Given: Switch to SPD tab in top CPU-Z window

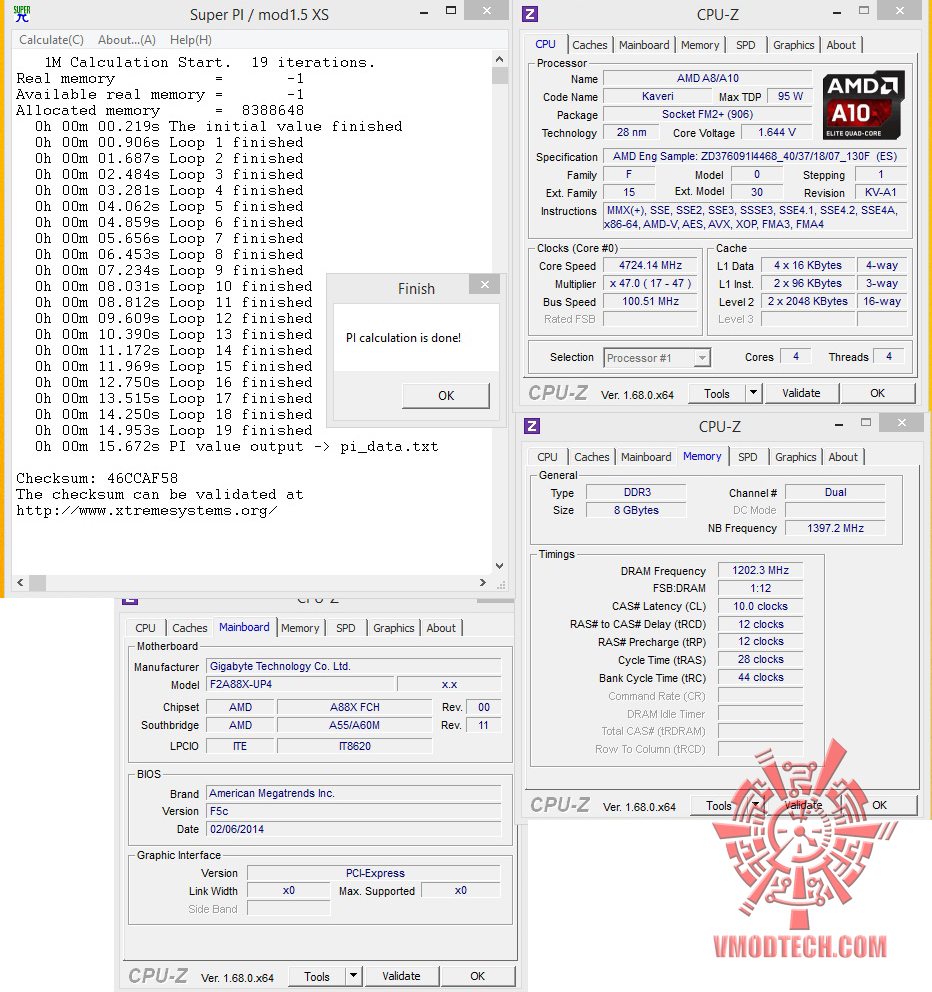Looking at the screenshot, I should point(746,45).
